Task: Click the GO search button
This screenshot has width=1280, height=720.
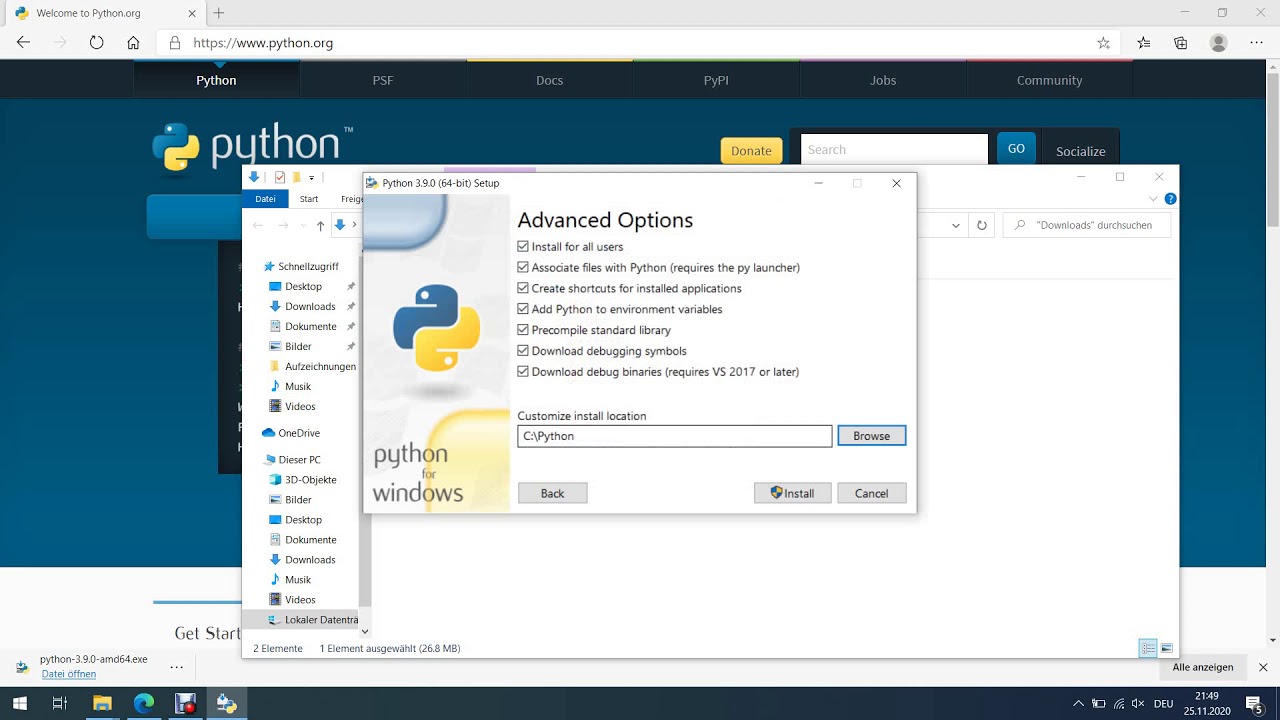Action: pyautogui.click(x=1016, y=149)
